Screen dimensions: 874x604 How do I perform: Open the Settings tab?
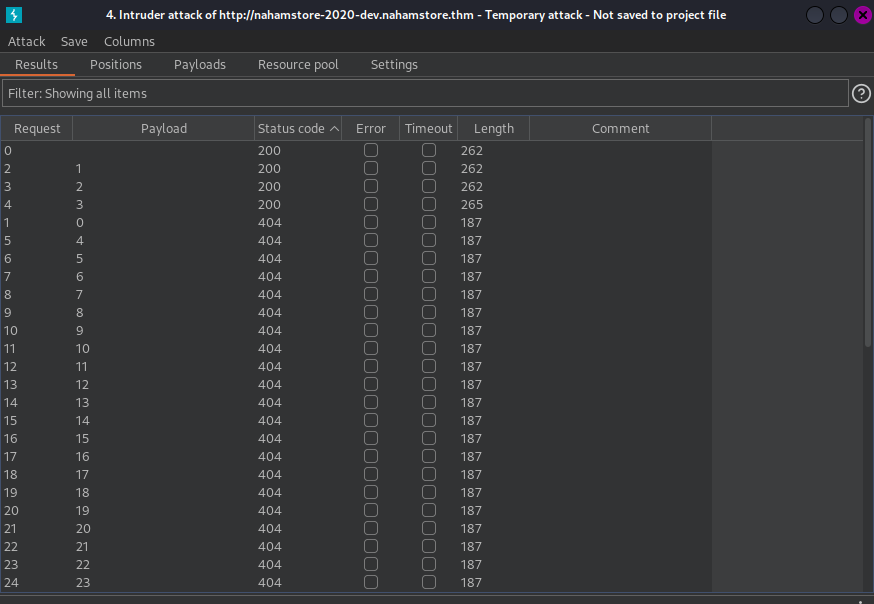click(394, 64)
